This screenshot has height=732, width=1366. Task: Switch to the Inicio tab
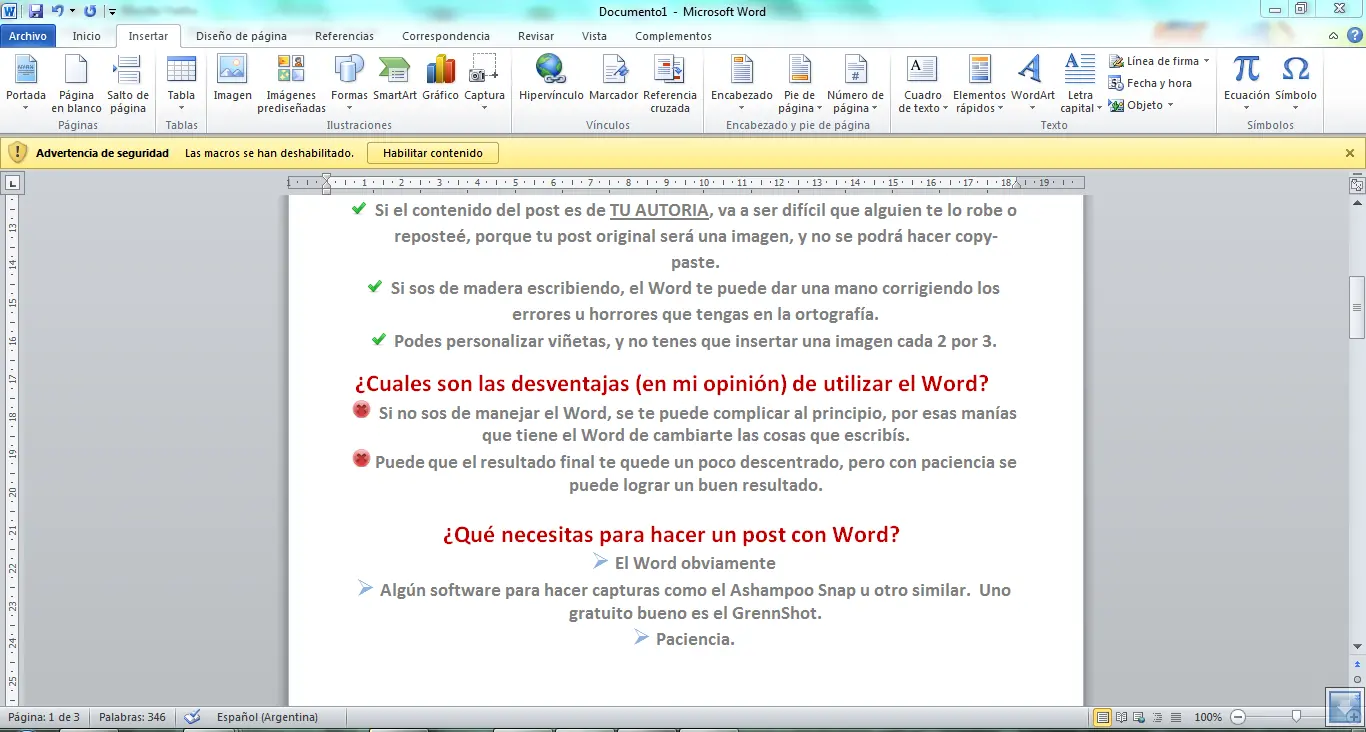coord(87,36)
